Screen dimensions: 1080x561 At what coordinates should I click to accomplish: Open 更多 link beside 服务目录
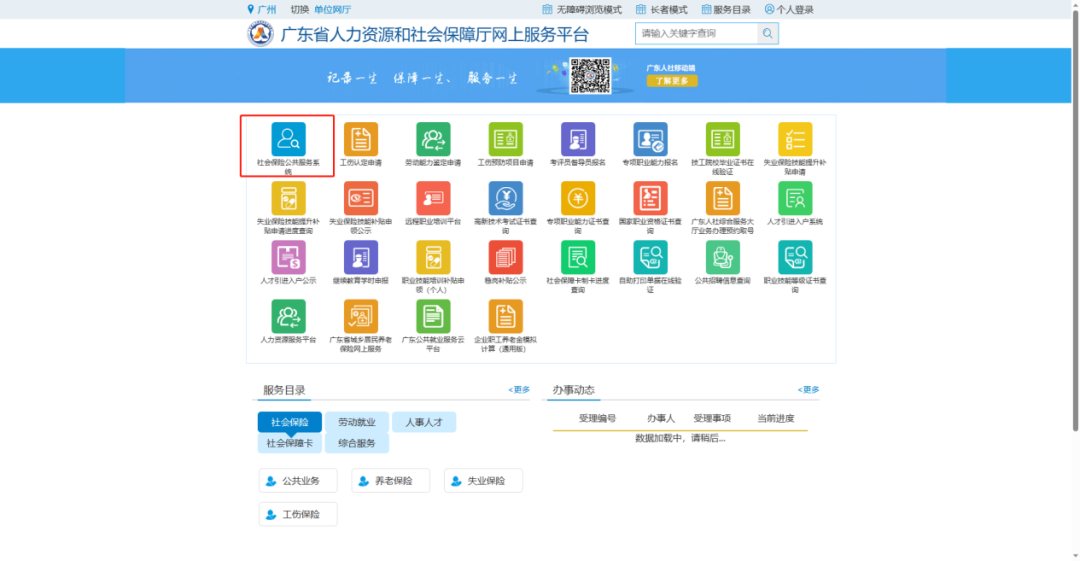click(519, 389)
